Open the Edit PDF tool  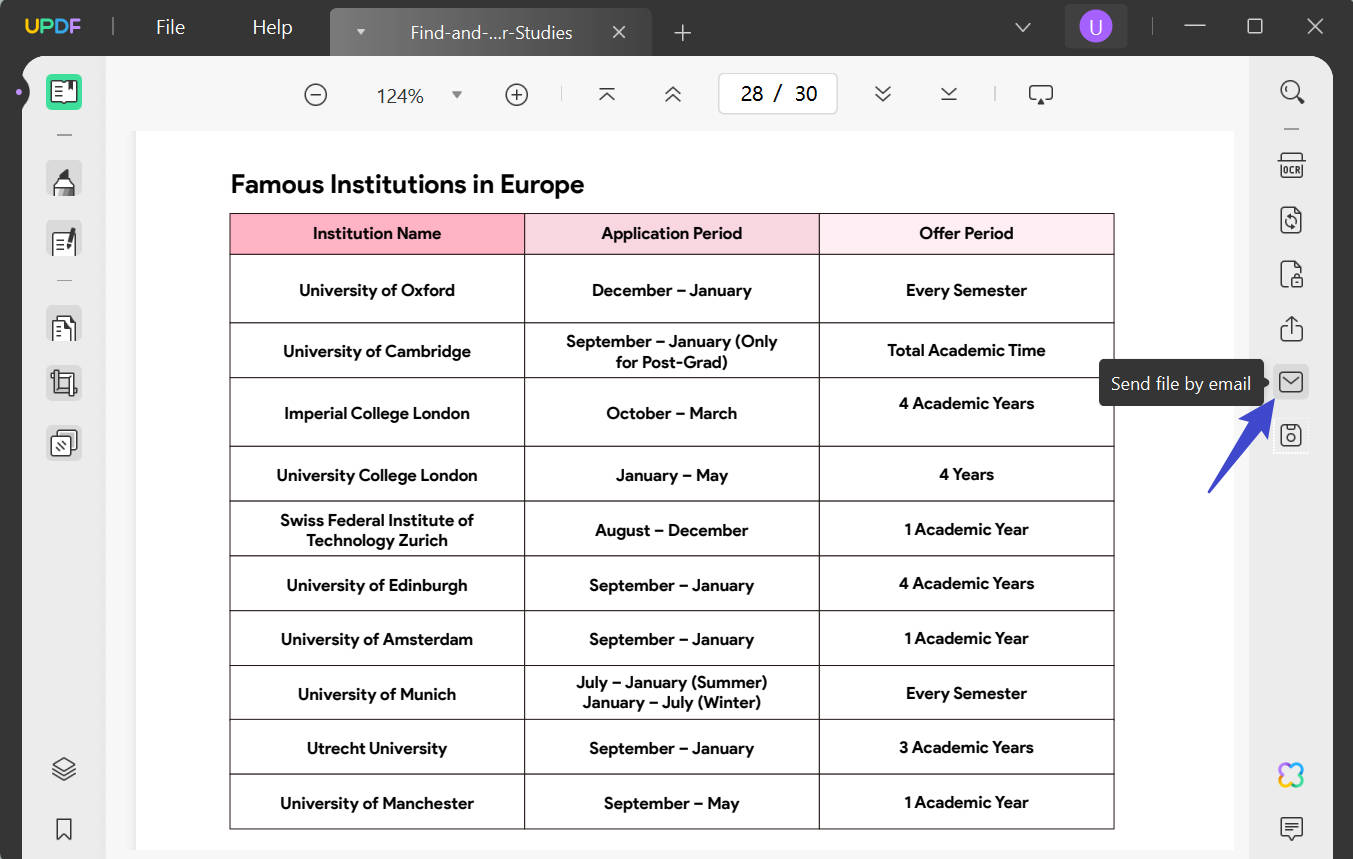pyautogui.click(x=64, y=240)
